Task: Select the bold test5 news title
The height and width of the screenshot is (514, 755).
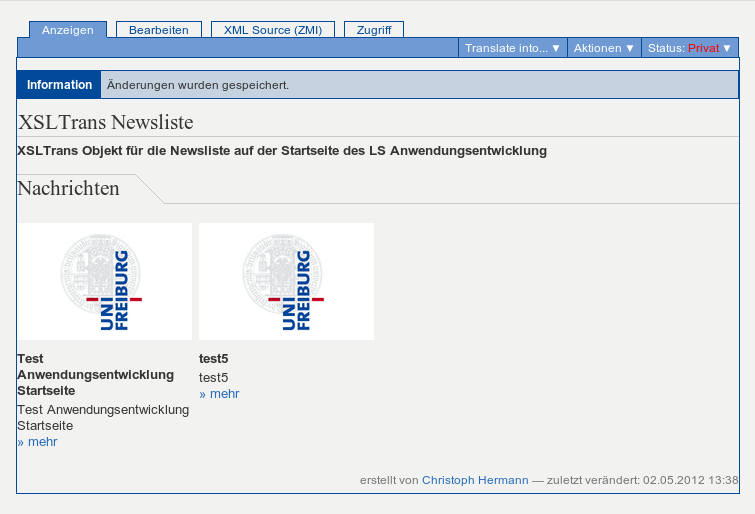Action: (x=213, y=359)
